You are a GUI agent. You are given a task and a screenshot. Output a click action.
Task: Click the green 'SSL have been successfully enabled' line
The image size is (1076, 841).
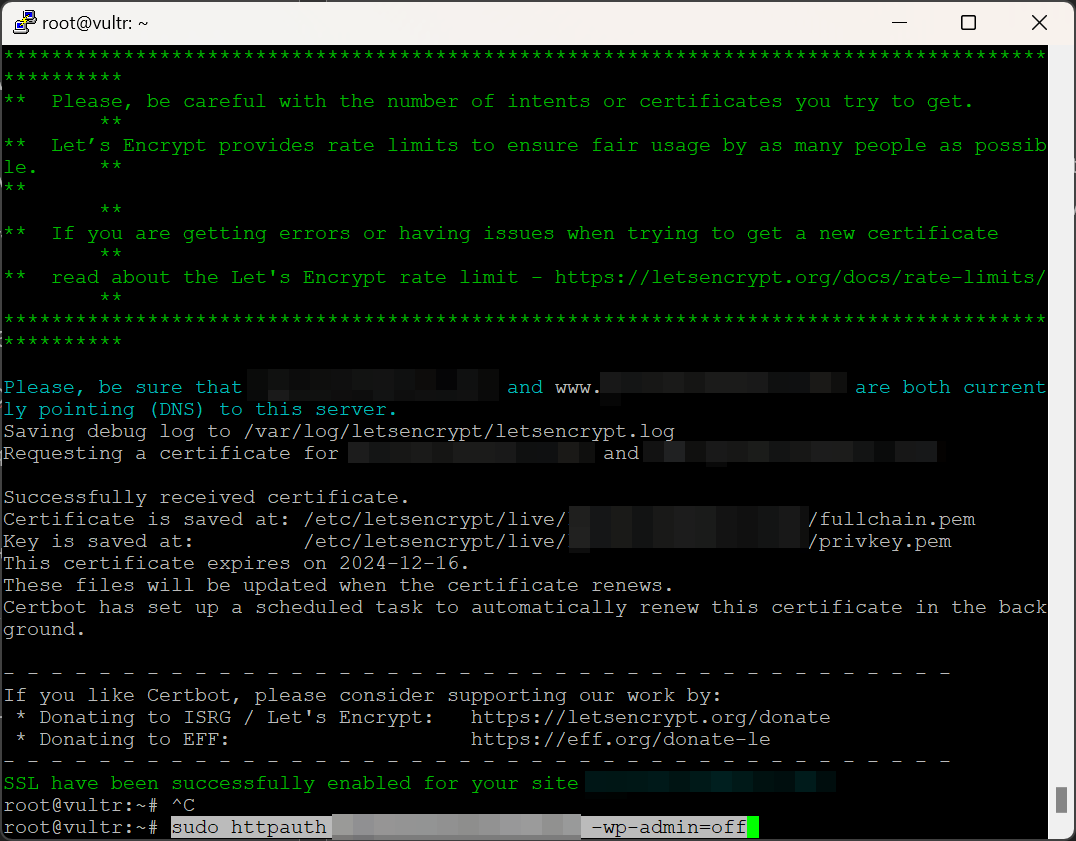pos(290,783)
